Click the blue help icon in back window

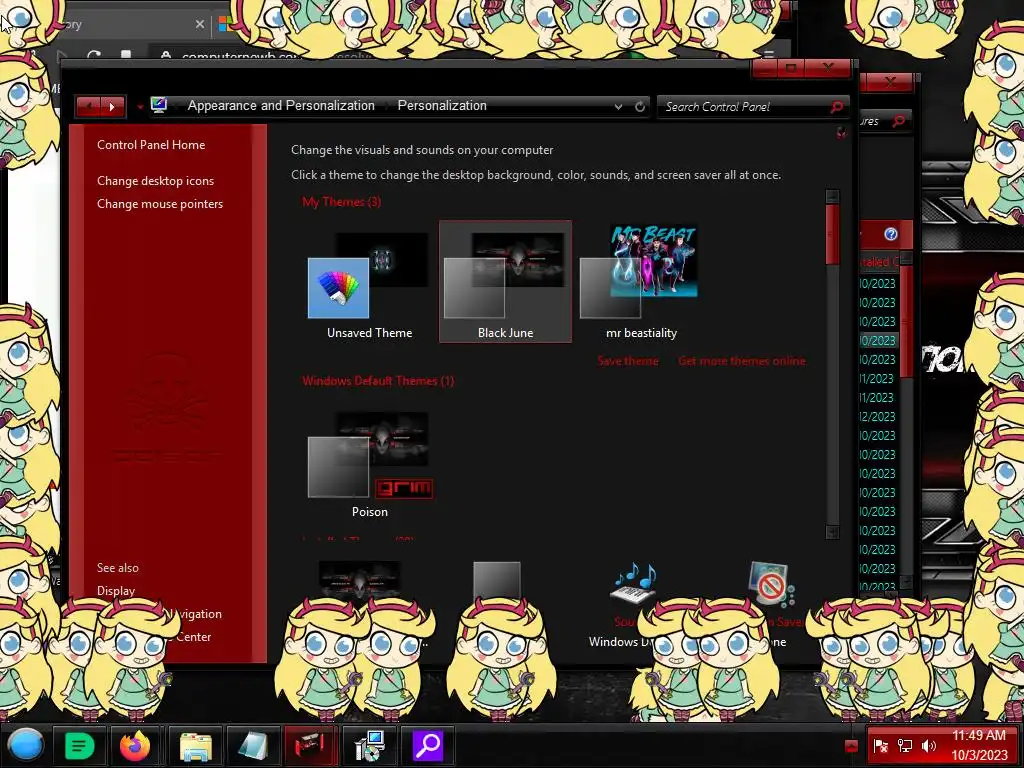point(891,234)
